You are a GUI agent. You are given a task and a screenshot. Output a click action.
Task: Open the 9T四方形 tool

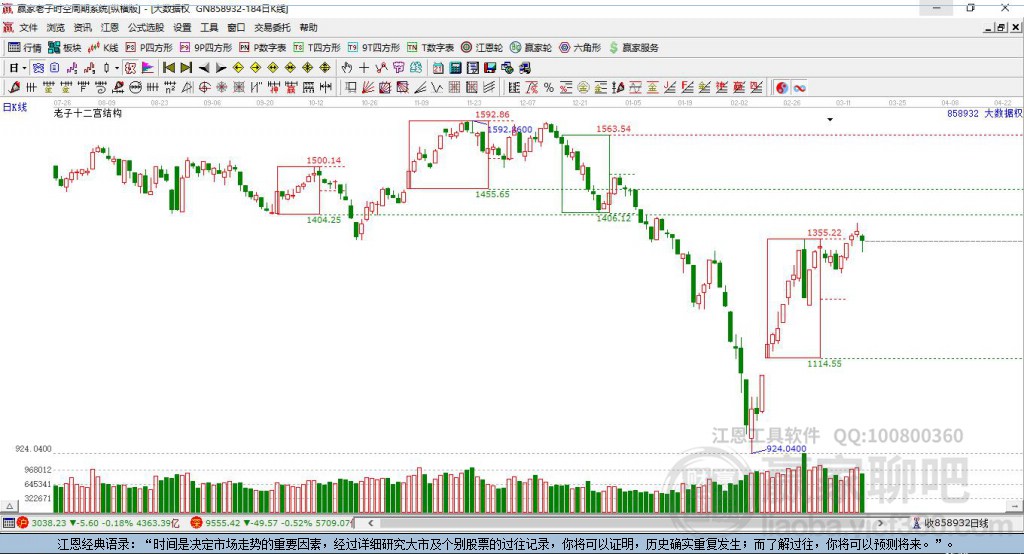pyautogui.click(x=374, y=48)
